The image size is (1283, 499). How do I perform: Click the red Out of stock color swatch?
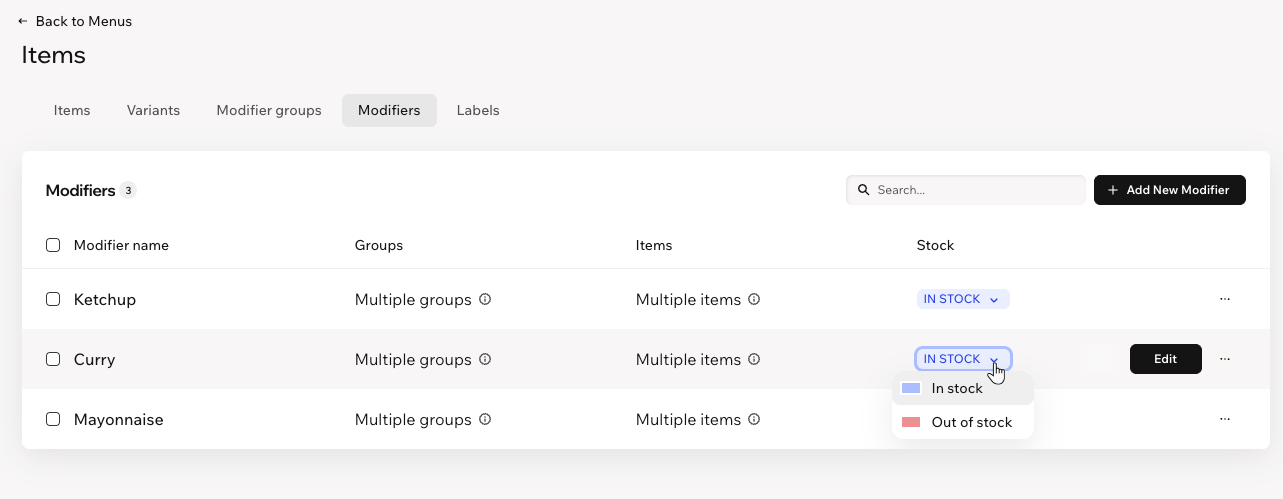point(911,422)
